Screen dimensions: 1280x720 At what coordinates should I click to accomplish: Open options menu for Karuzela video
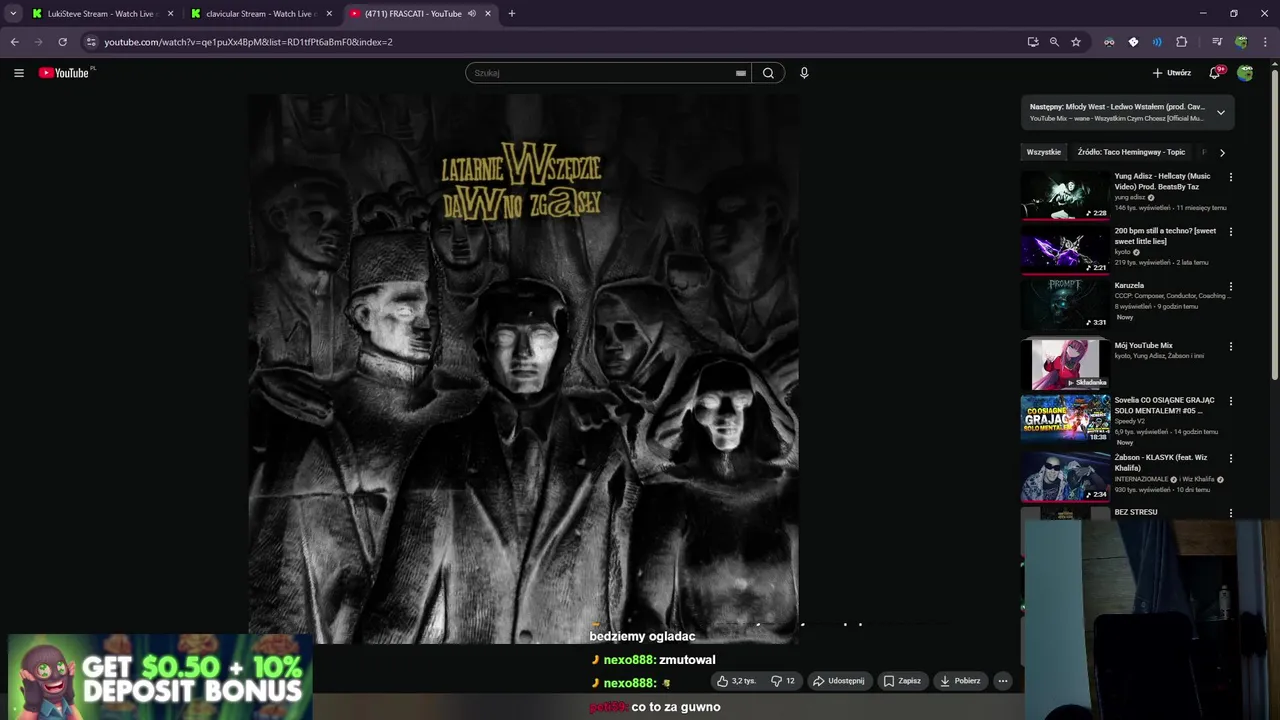click(1231, 286)
